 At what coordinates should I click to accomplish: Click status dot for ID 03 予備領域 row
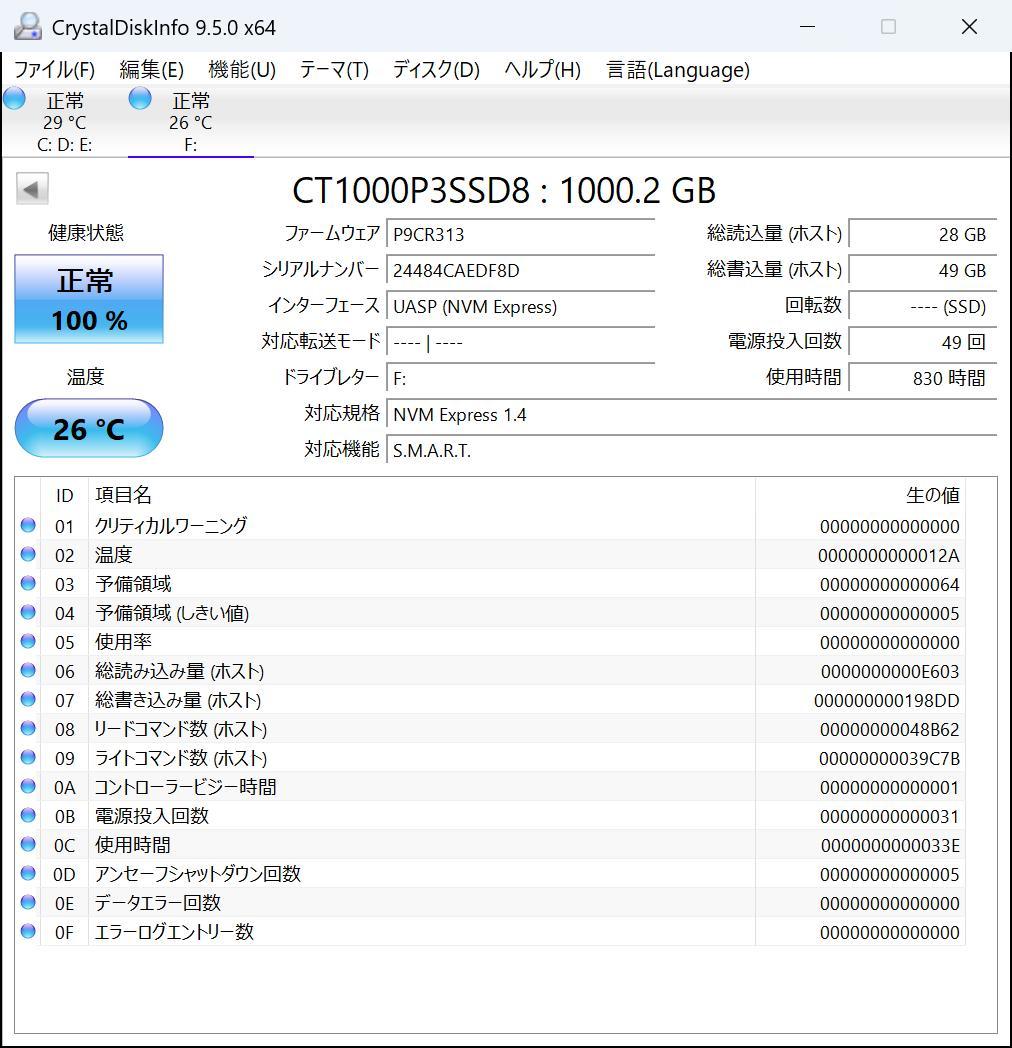[28, 583]
